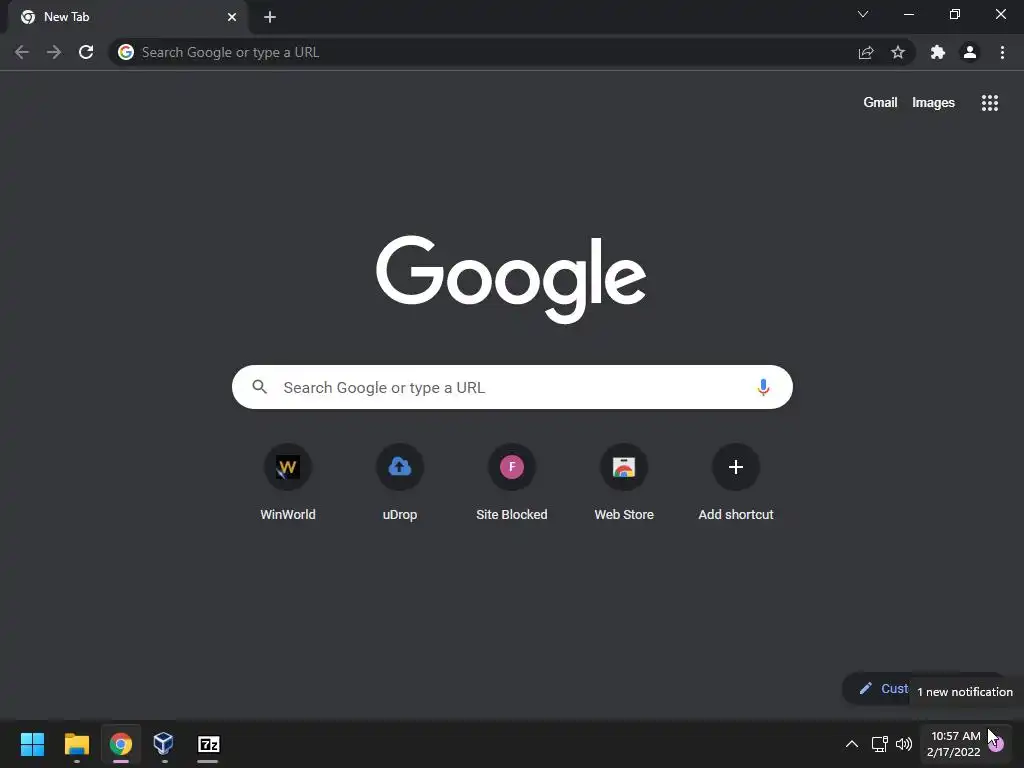Open 7-Zip from the taskbar

(208, 744)
